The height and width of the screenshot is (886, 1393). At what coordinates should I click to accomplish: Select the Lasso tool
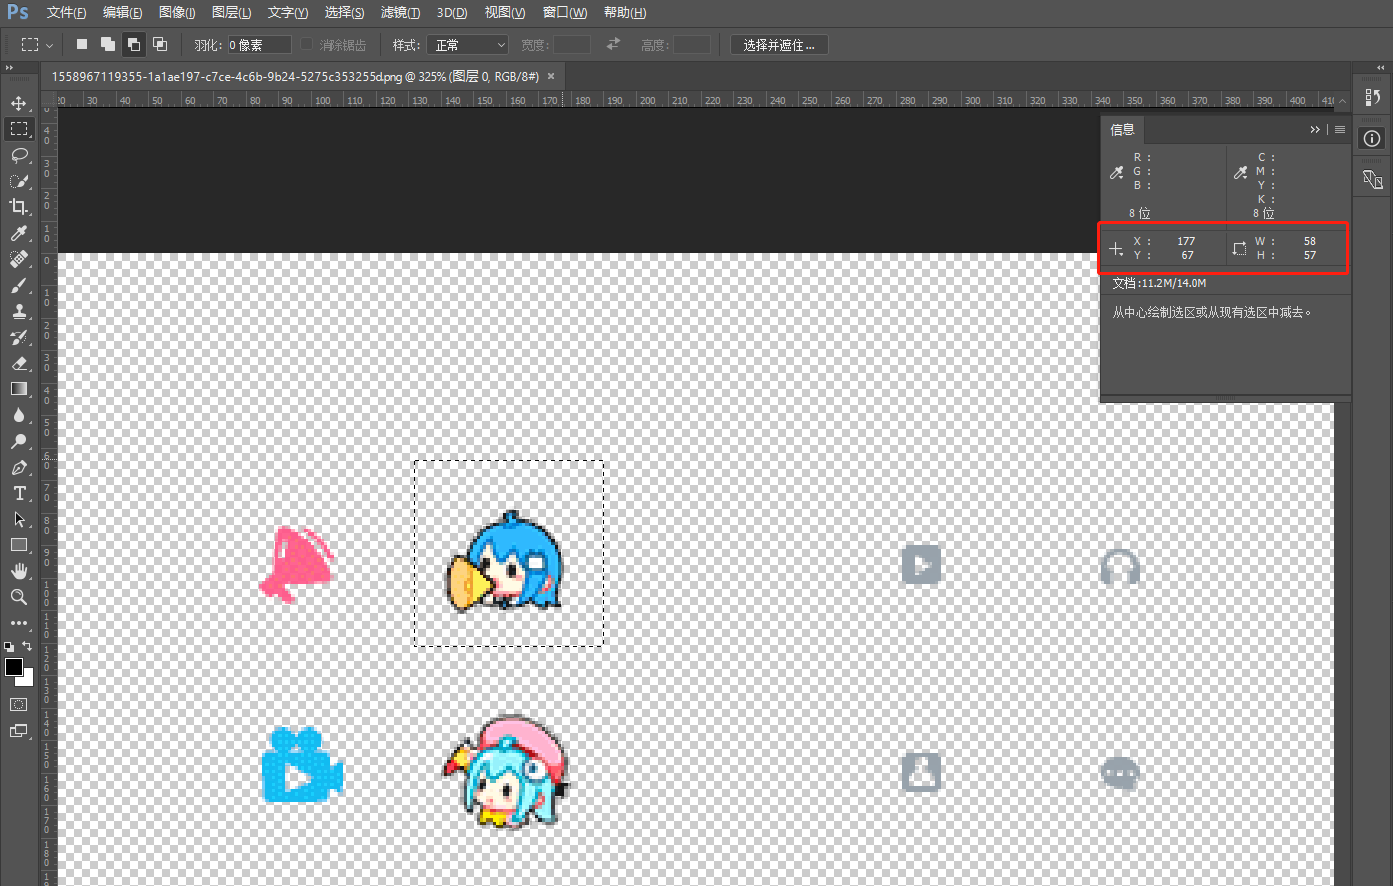click(19, 155)
